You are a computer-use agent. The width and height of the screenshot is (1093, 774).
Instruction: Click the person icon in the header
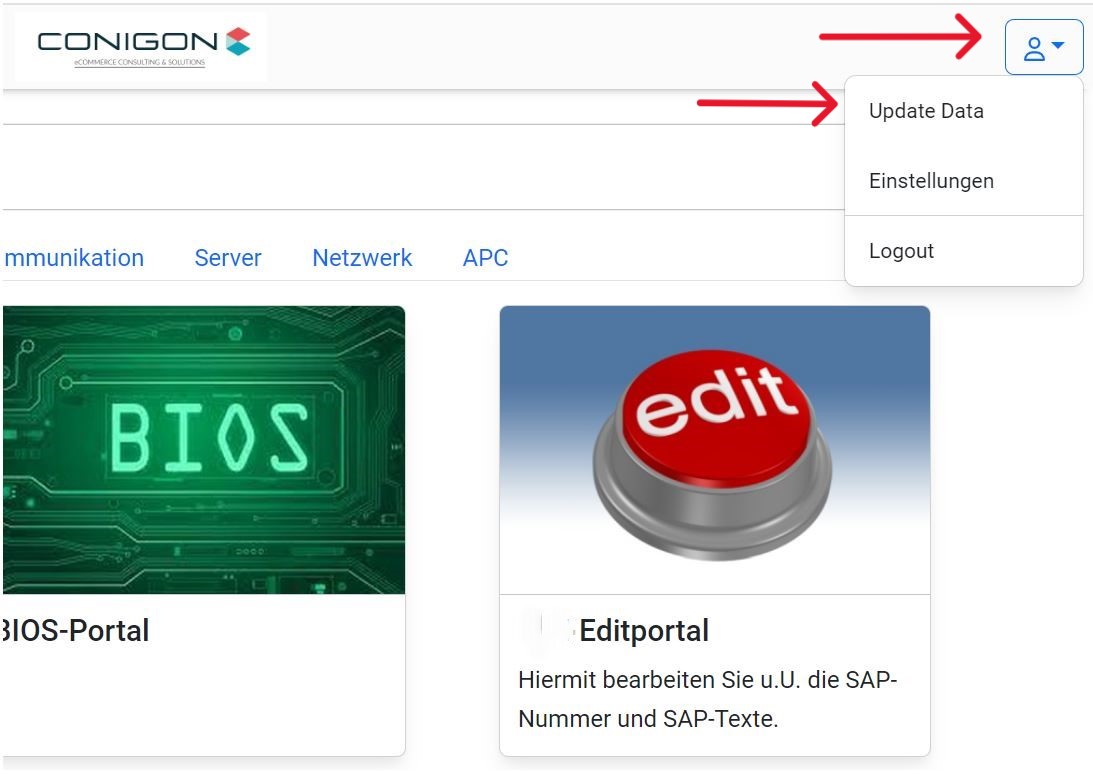click(1034, 48)
